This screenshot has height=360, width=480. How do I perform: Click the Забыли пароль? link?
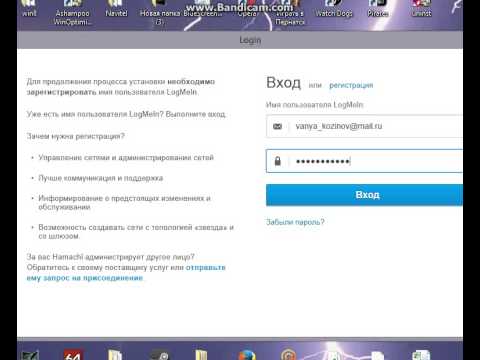click(295, 222)
